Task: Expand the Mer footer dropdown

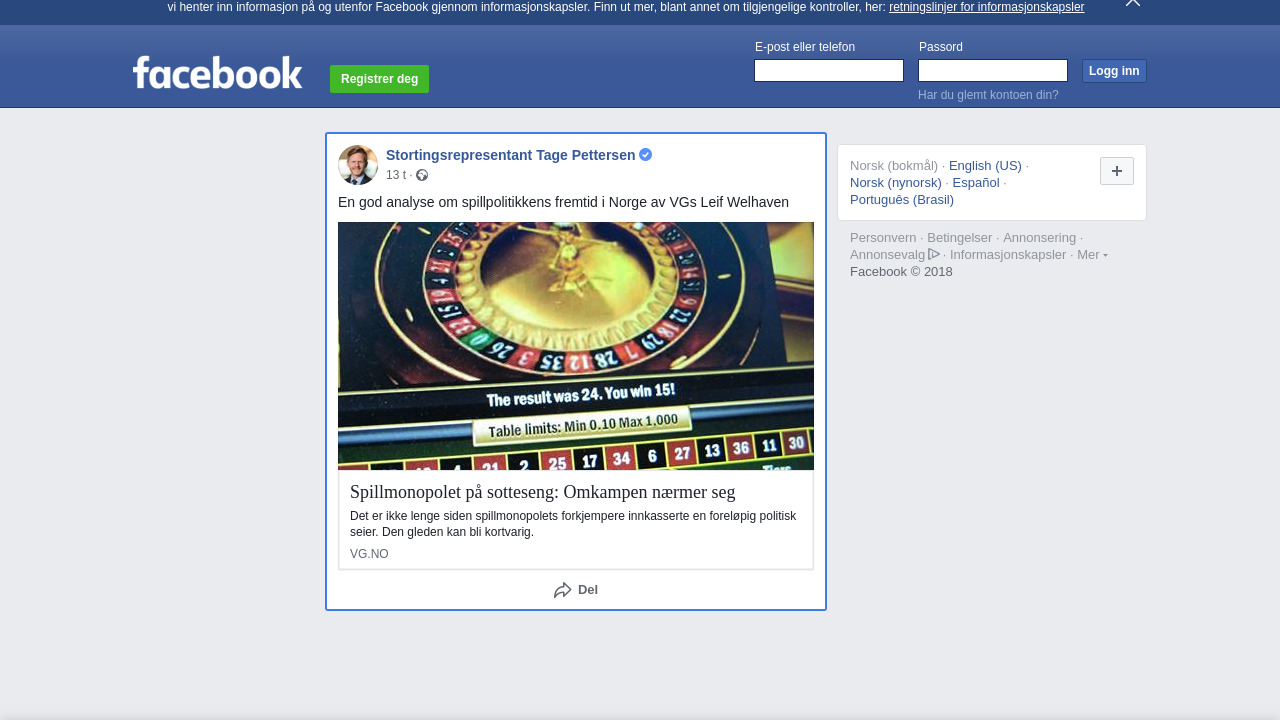Action: click(1092, 255)
